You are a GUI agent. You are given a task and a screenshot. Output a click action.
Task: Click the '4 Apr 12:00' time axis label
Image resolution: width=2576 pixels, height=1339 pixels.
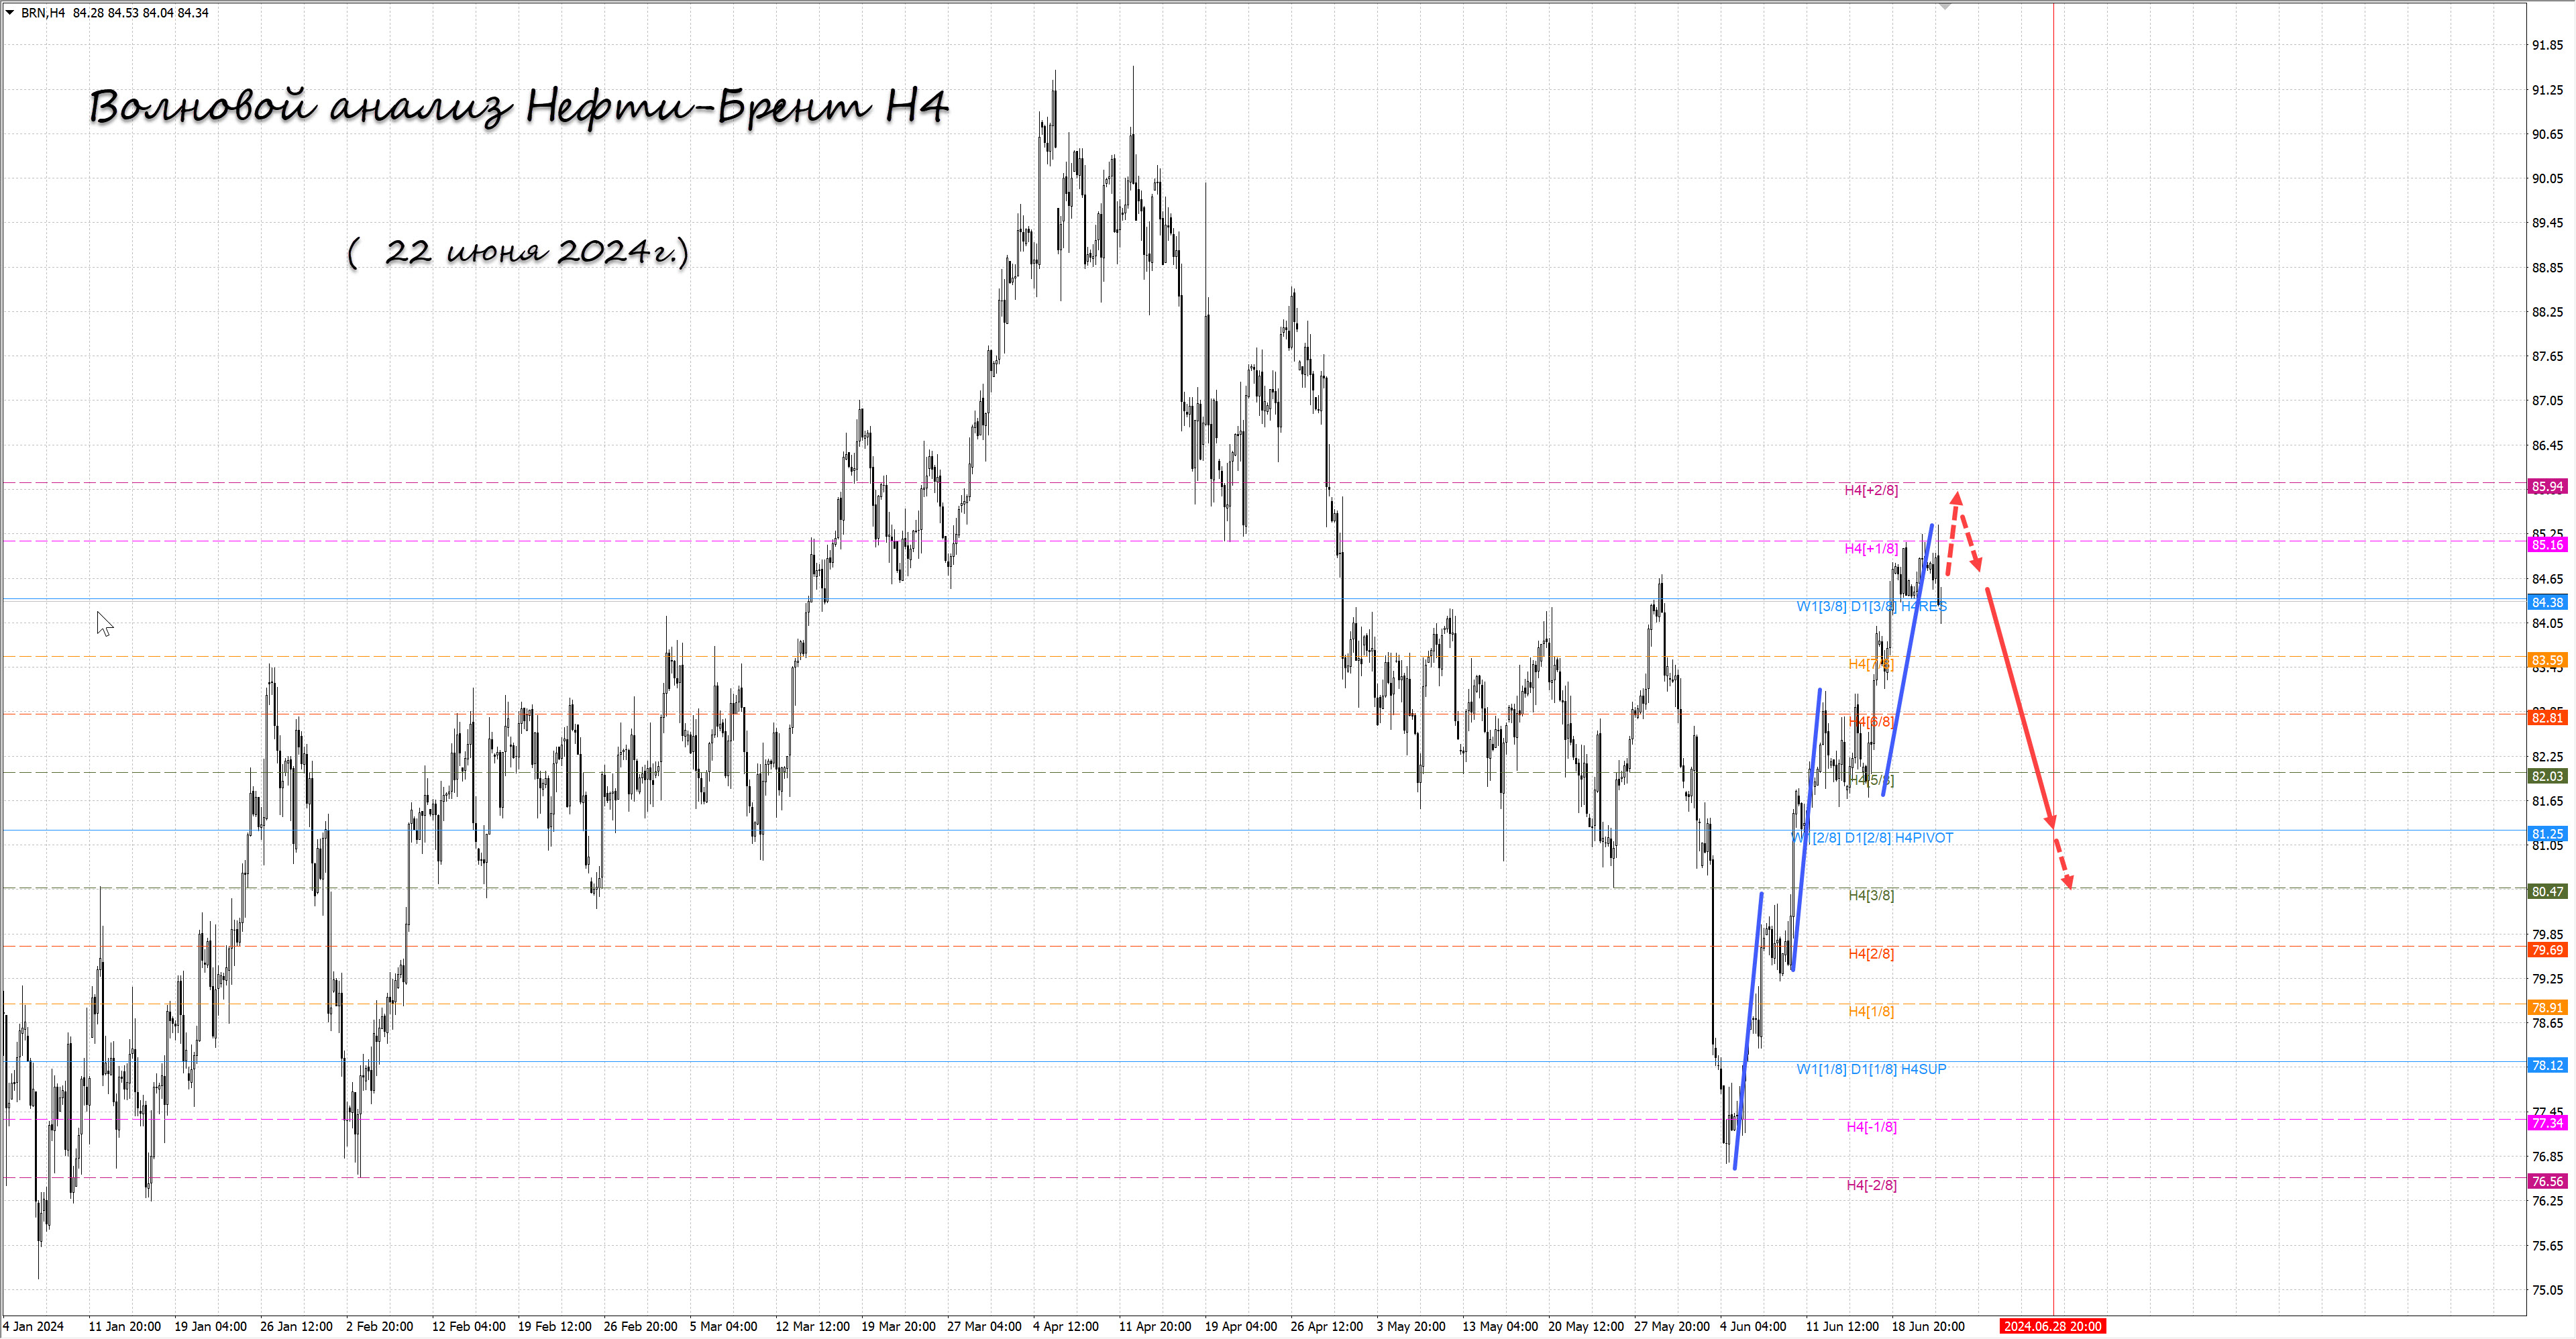click(1065, 1326)
